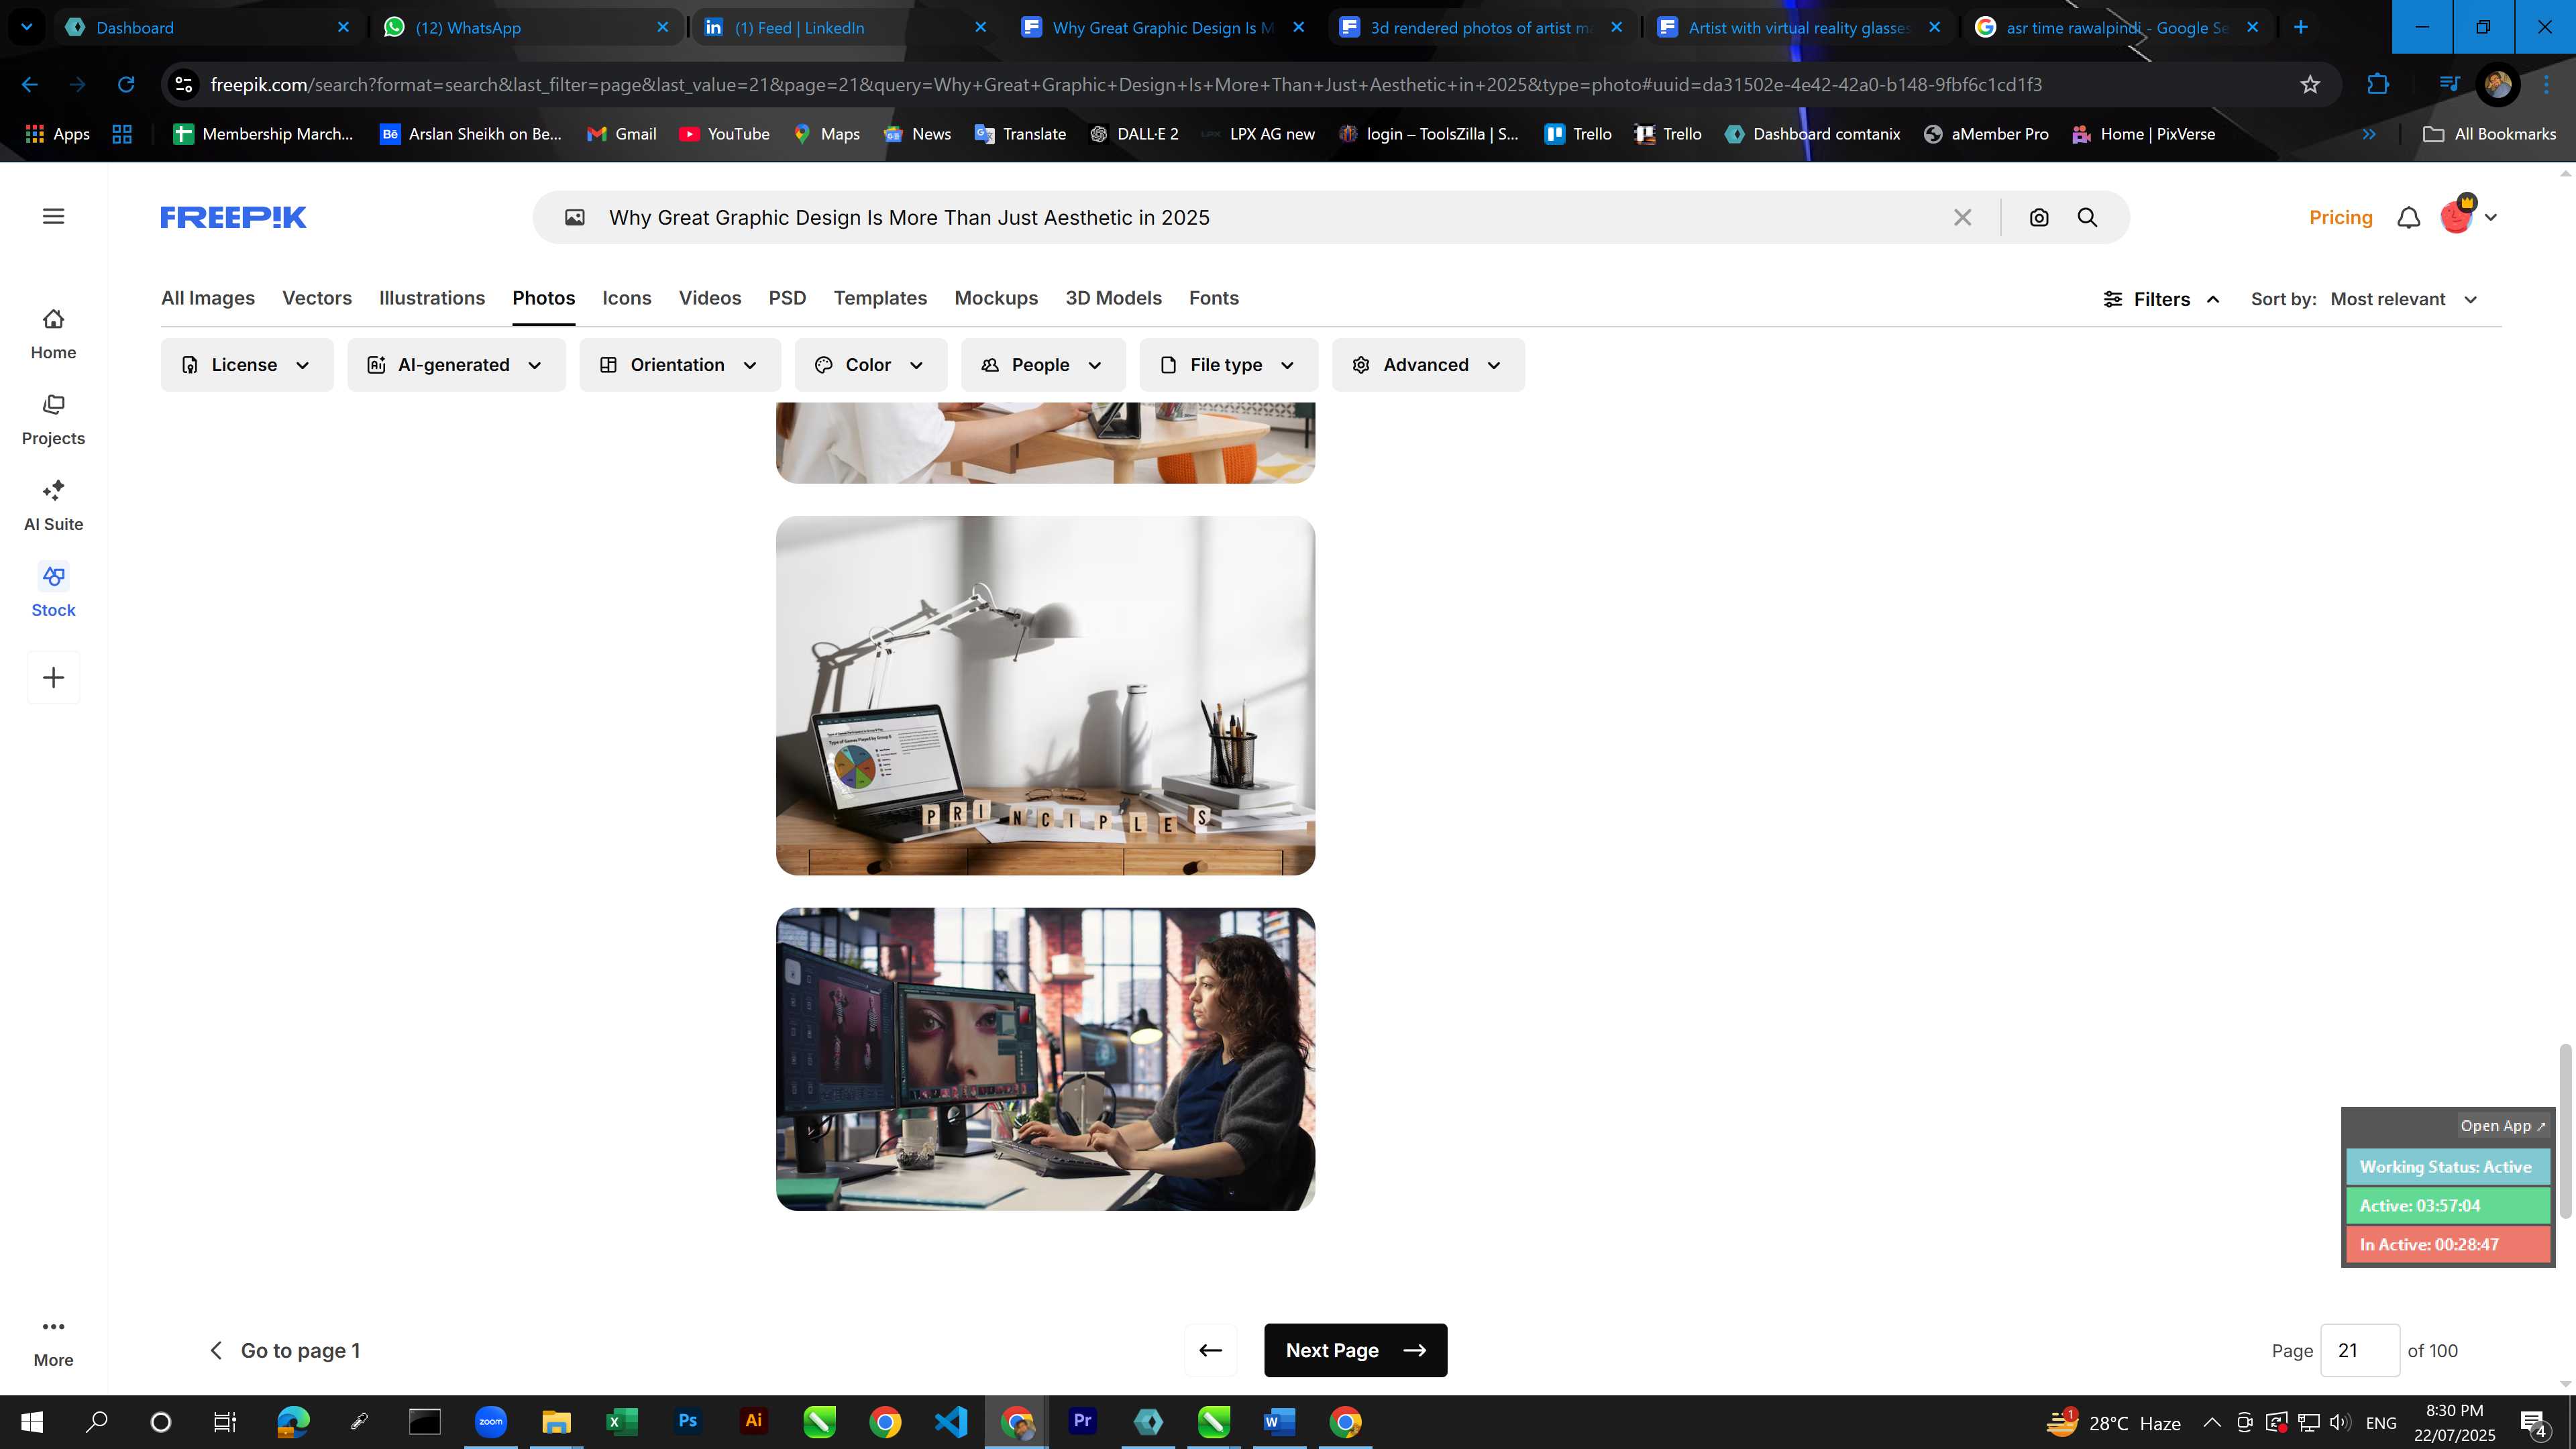The width and height of the screenshot is (2576, 1449).
Task: Open a new browser tab
Action: click(2300, 27)
